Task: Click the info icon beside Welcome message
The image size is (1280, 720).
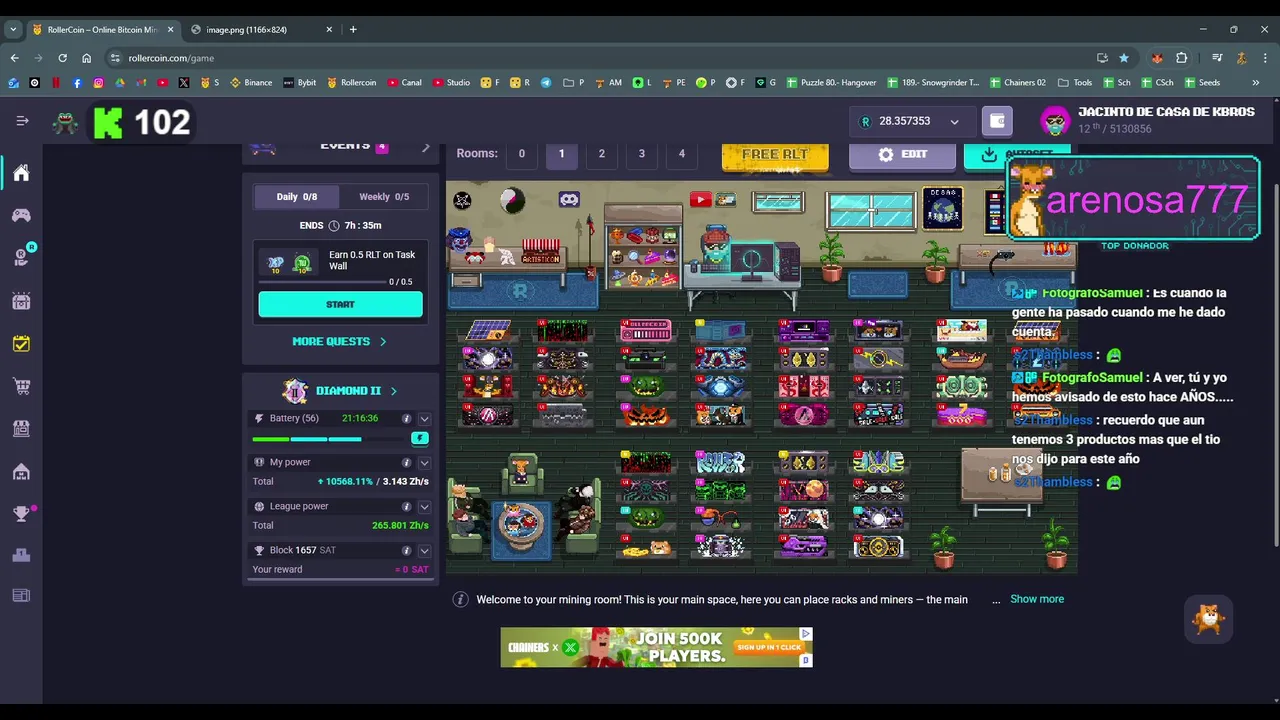Action: (460, 599)
